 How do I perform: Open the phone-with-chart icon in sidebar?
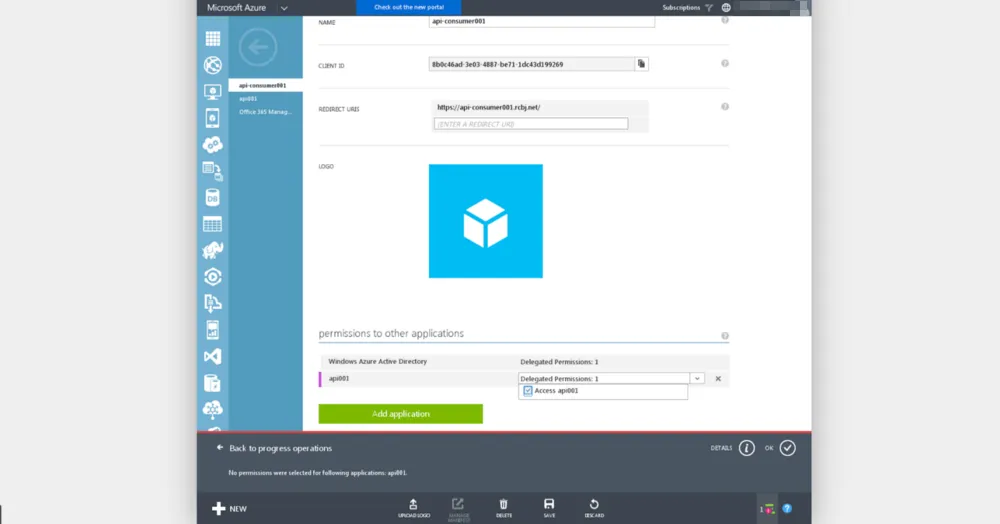(x=212, y=330)
